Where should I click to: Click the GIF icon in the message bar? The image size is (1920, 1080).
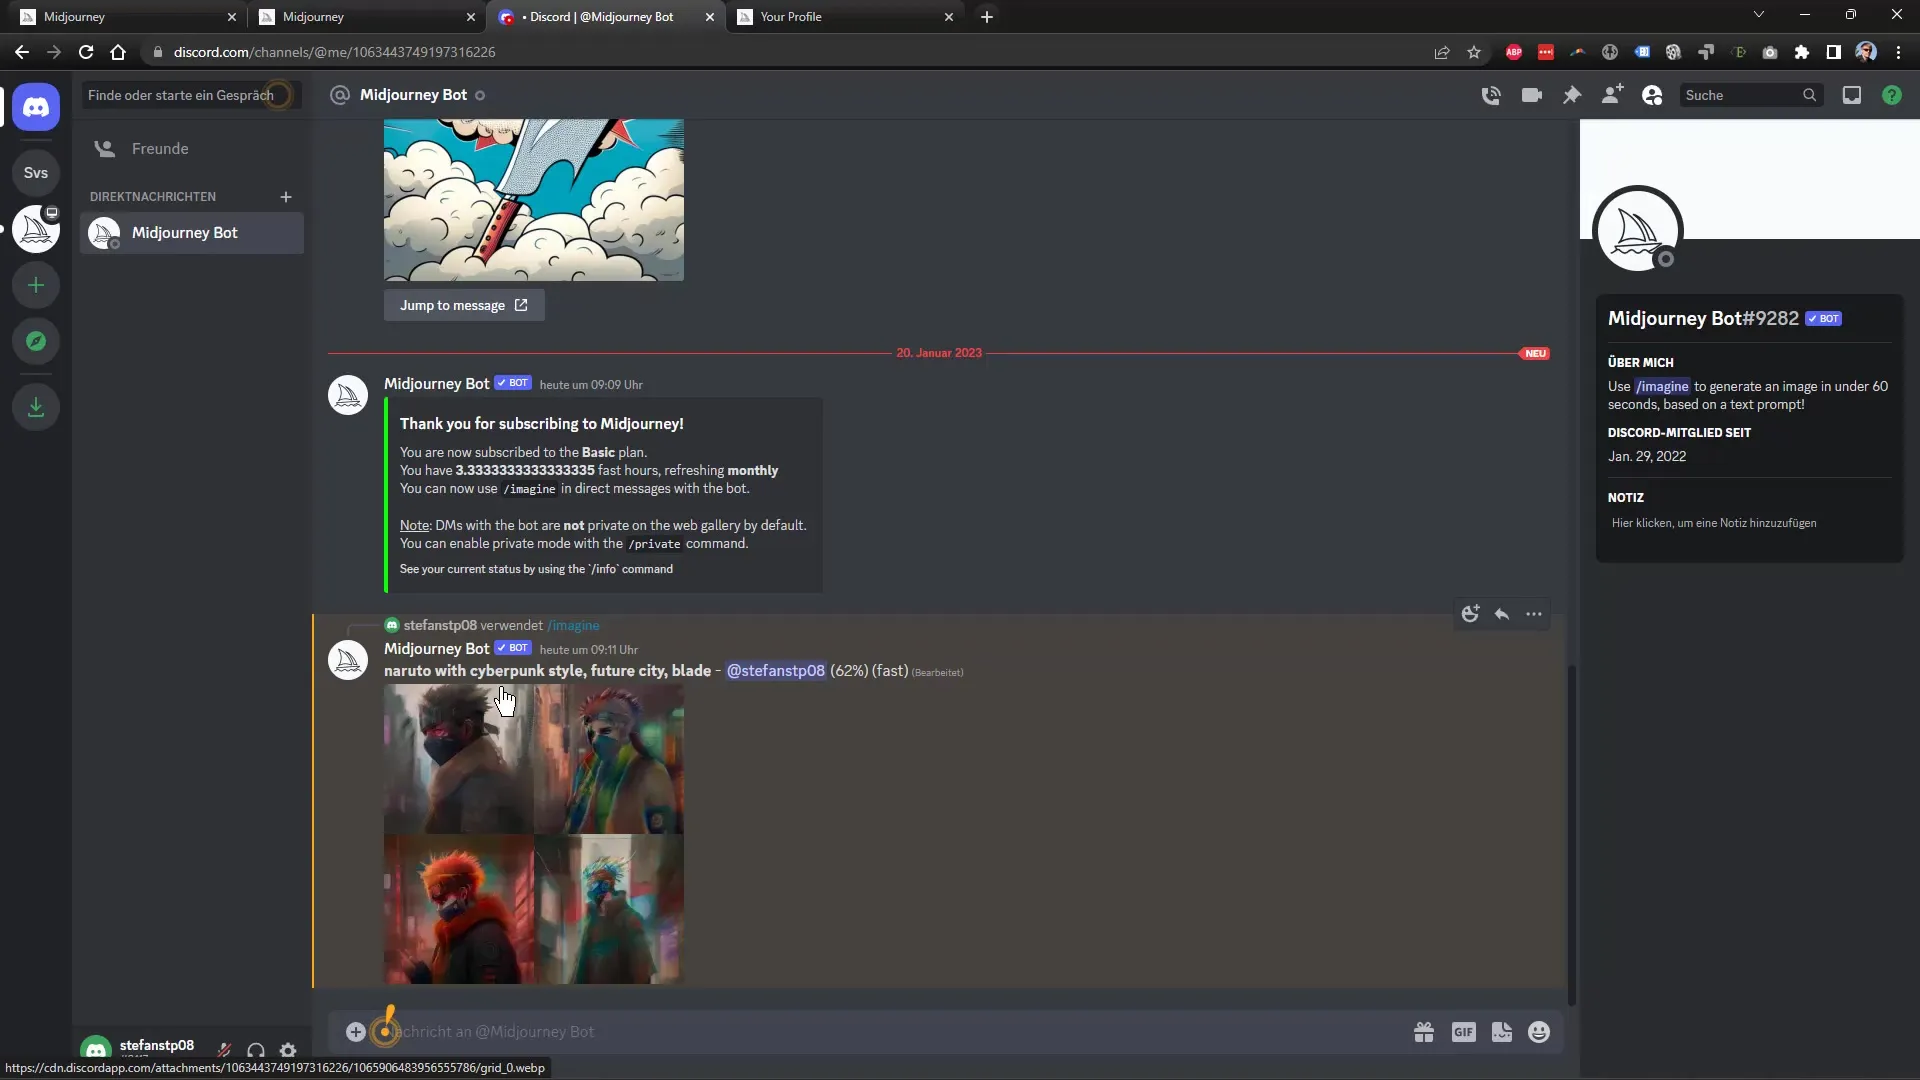(x=1464, y=1031)
